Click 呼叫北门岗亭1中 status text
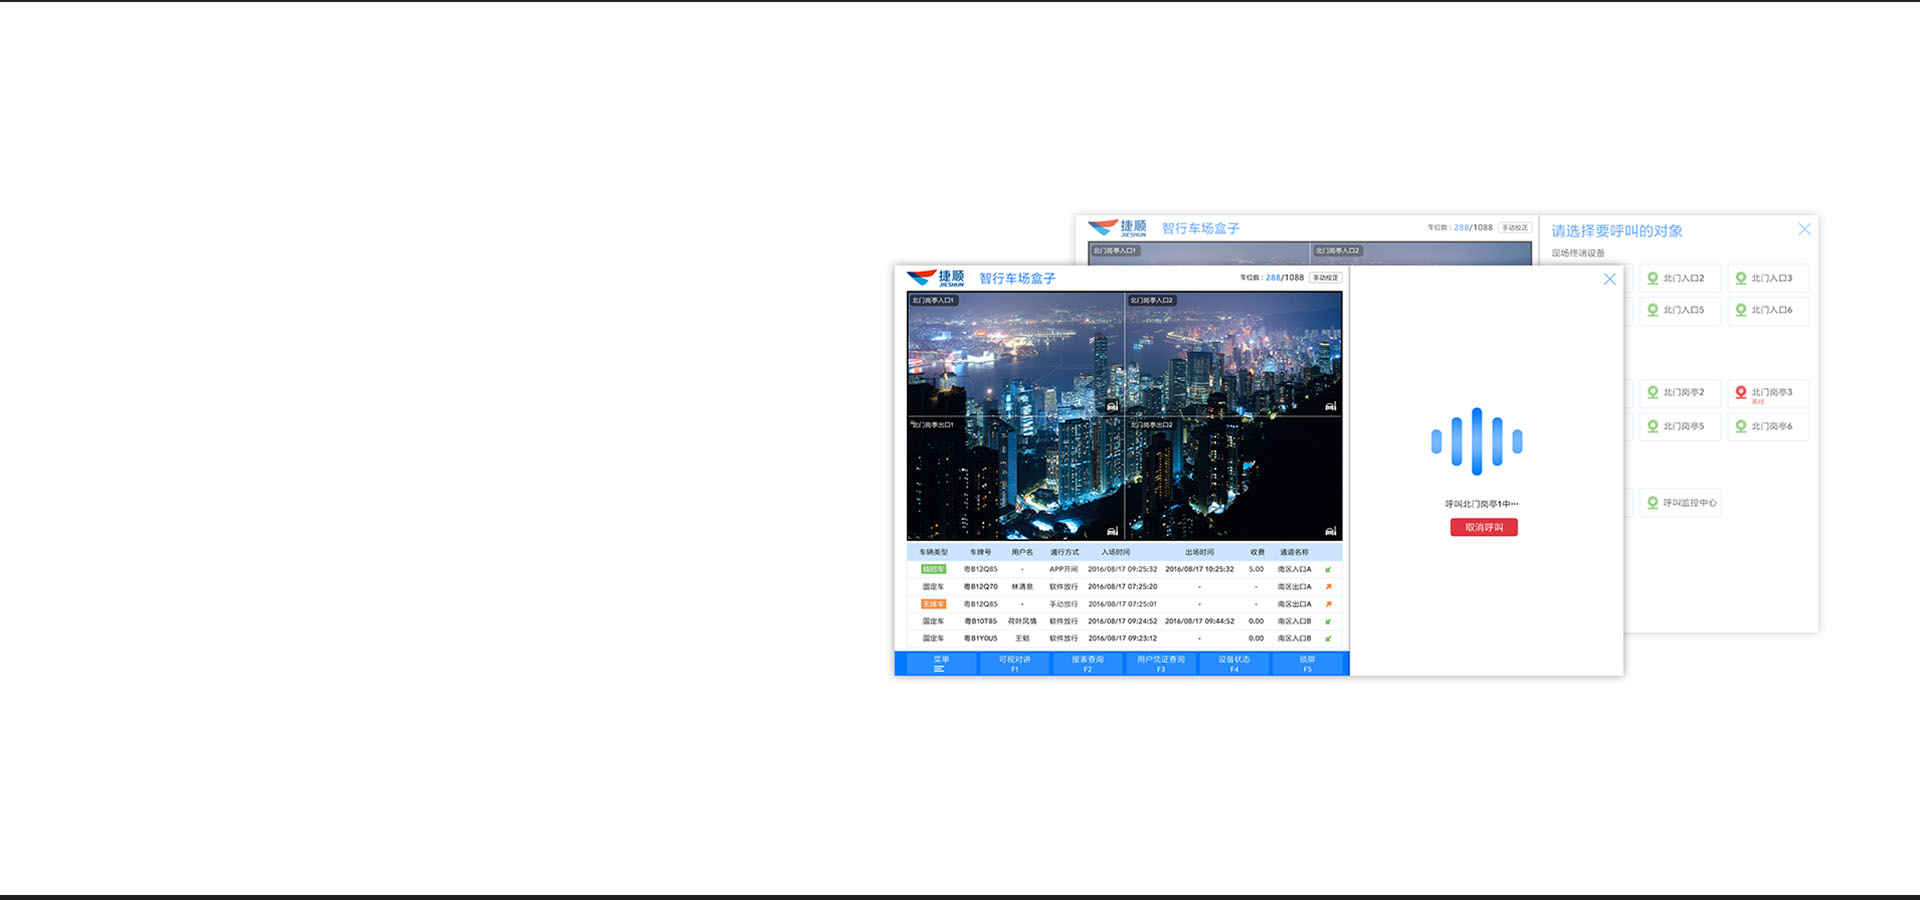Viewport: 1920px width, 900px height. tap(1481, 504)
